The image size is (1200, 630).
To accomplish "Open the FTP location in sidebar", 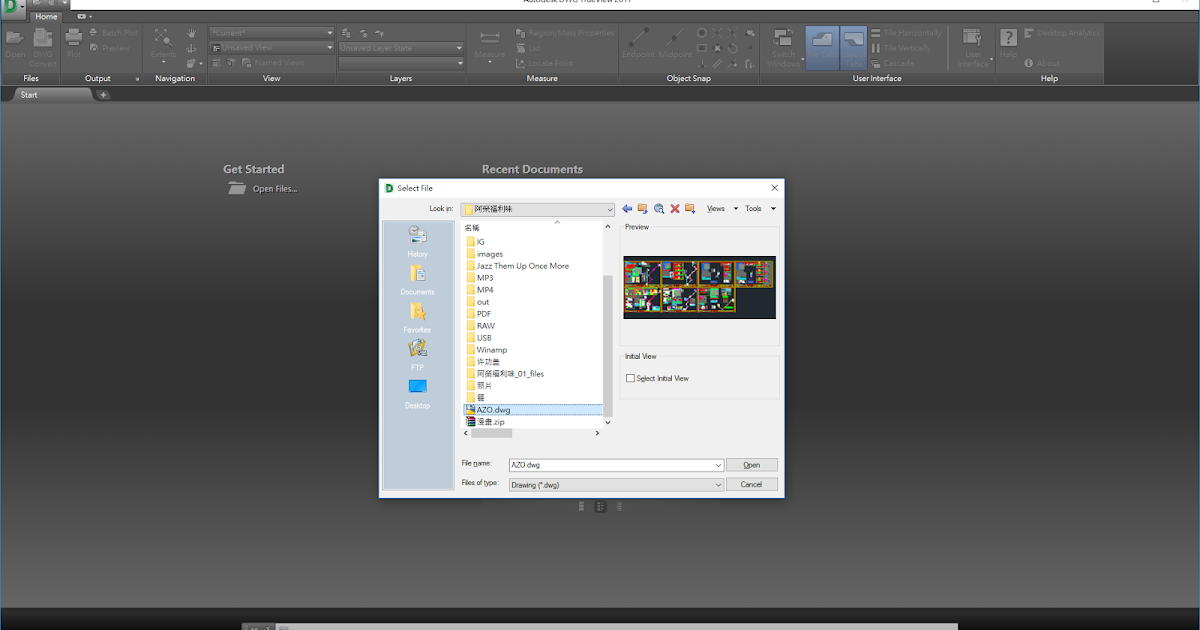I will pos(417,356).
